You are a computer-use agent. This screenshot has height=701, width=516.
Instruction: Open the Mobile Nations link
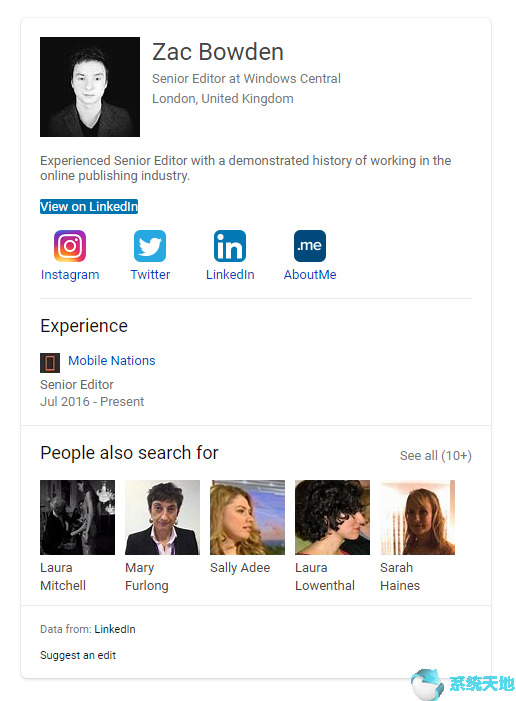point(112,360)
